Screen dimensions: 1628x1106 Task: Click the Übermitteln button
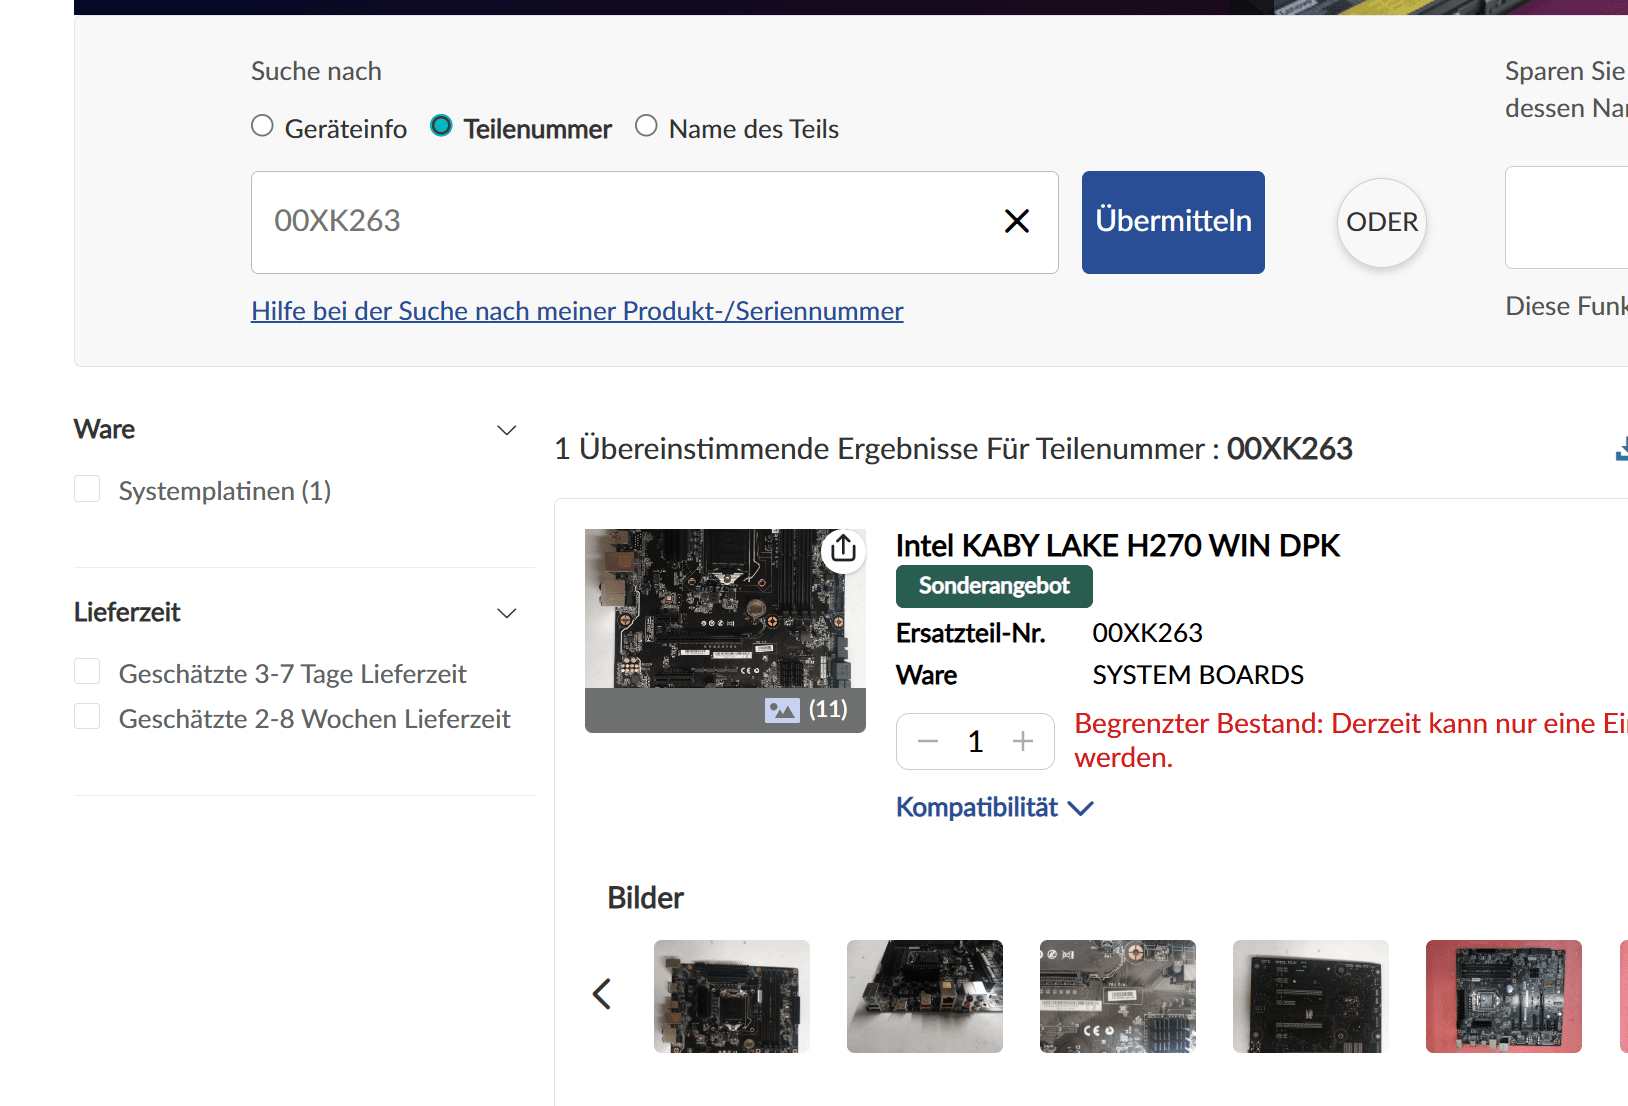(x=1173, y=222)
